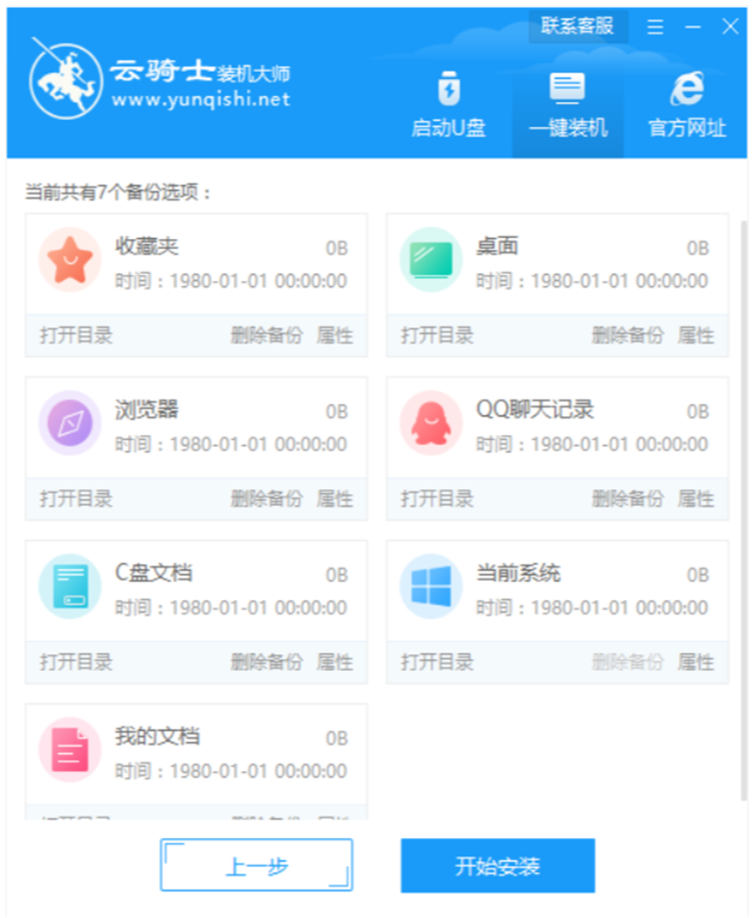Open directory for 收藏夹 backup
The width and height of the screenshot is (753, 918).
coord(76,335)
